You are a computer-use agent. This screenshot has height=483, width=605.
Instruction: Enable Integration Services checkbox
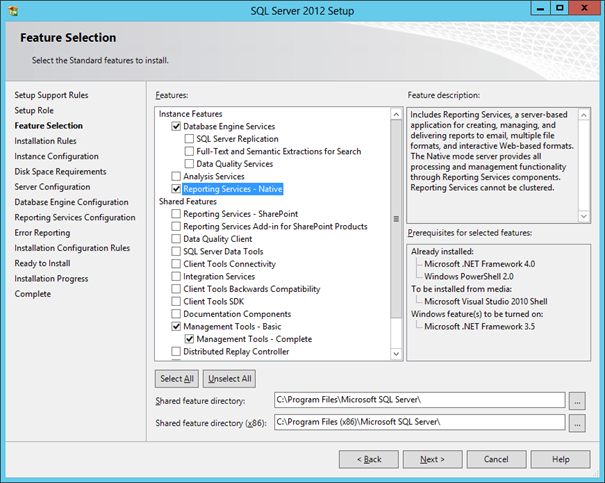[176, 276]
